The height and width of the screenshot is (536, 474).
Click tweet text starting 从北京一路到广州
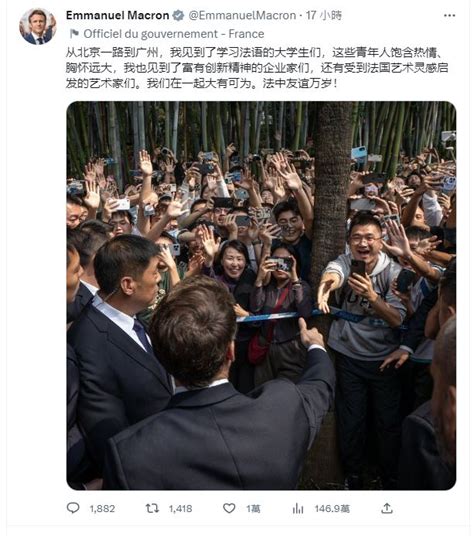[257, 68]
